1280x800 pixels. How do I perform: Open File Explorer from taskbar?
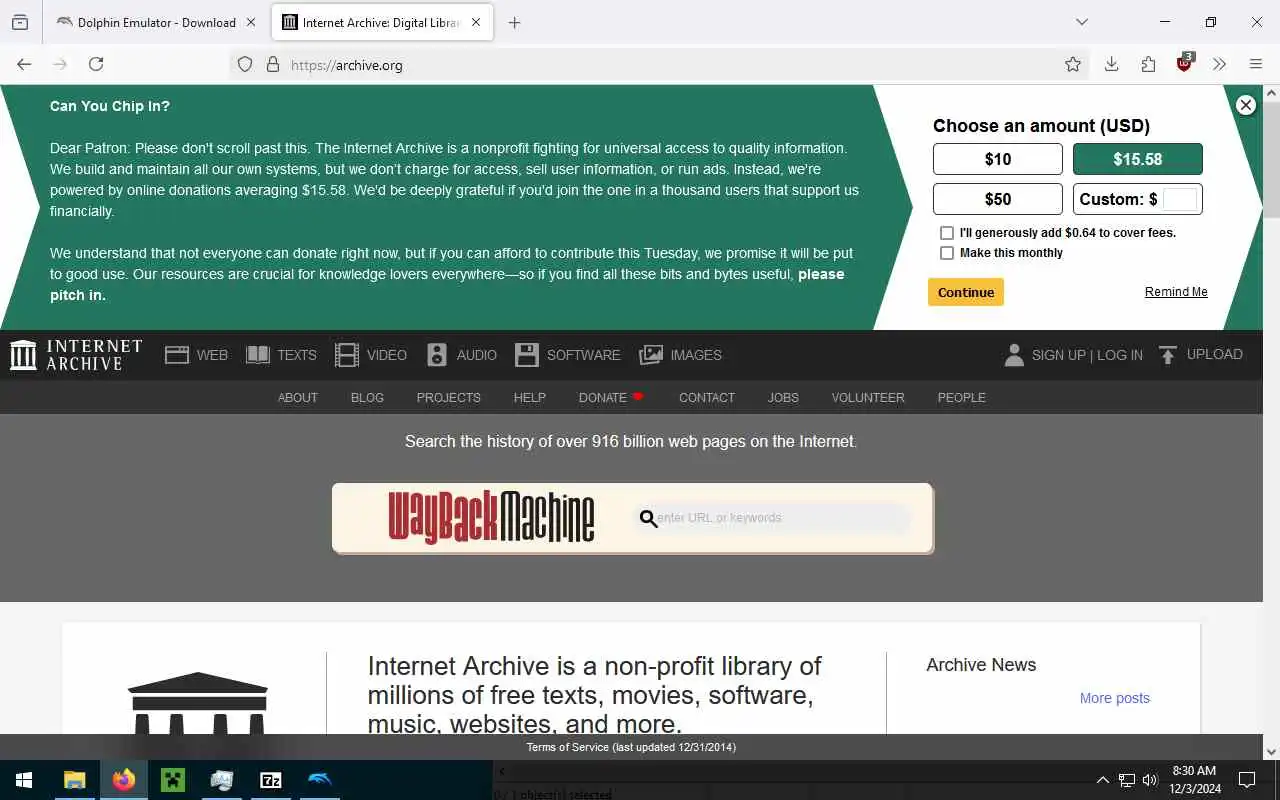(x=74, y=780)
